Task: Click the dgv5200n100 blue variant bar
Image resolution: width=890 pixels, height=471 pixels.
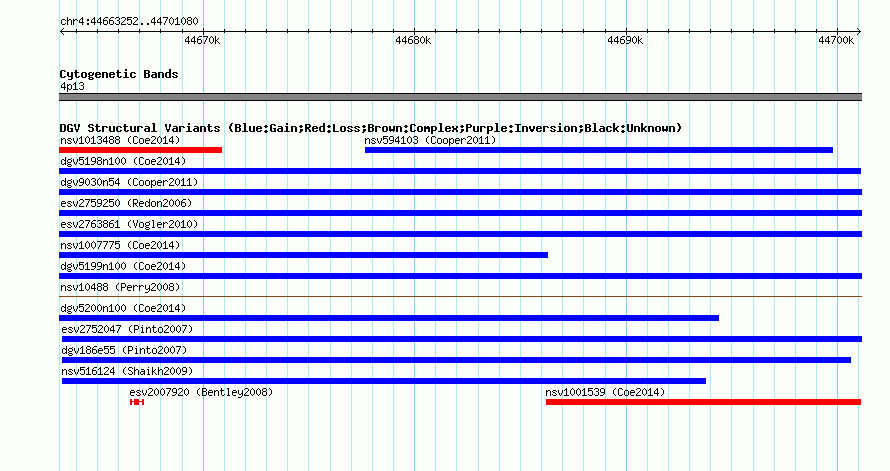Action: pos(389,318)
